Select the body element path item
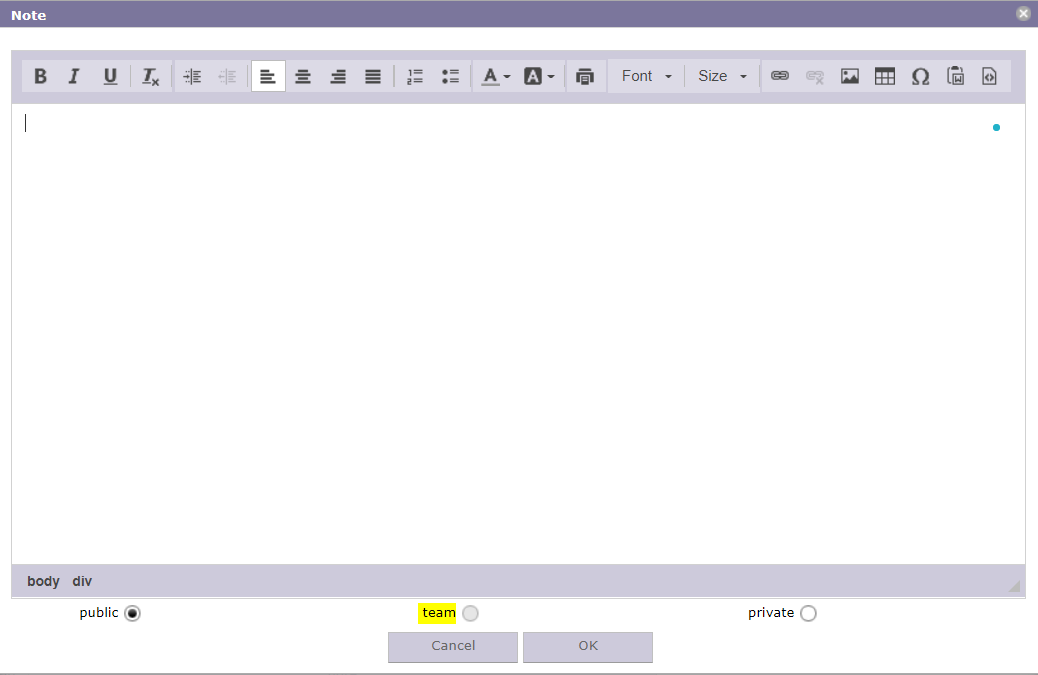The height and width of the screenshot is (675, 1038). click(x=43, y=581)
